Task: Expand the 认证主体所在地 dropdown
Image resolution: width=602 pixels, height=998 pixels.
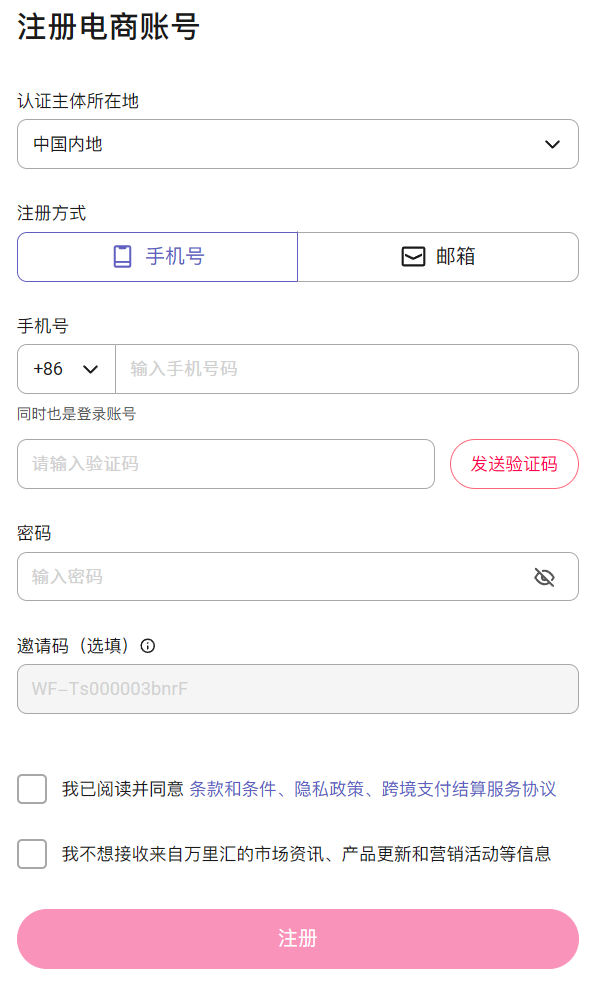Action: pos(297,144)
